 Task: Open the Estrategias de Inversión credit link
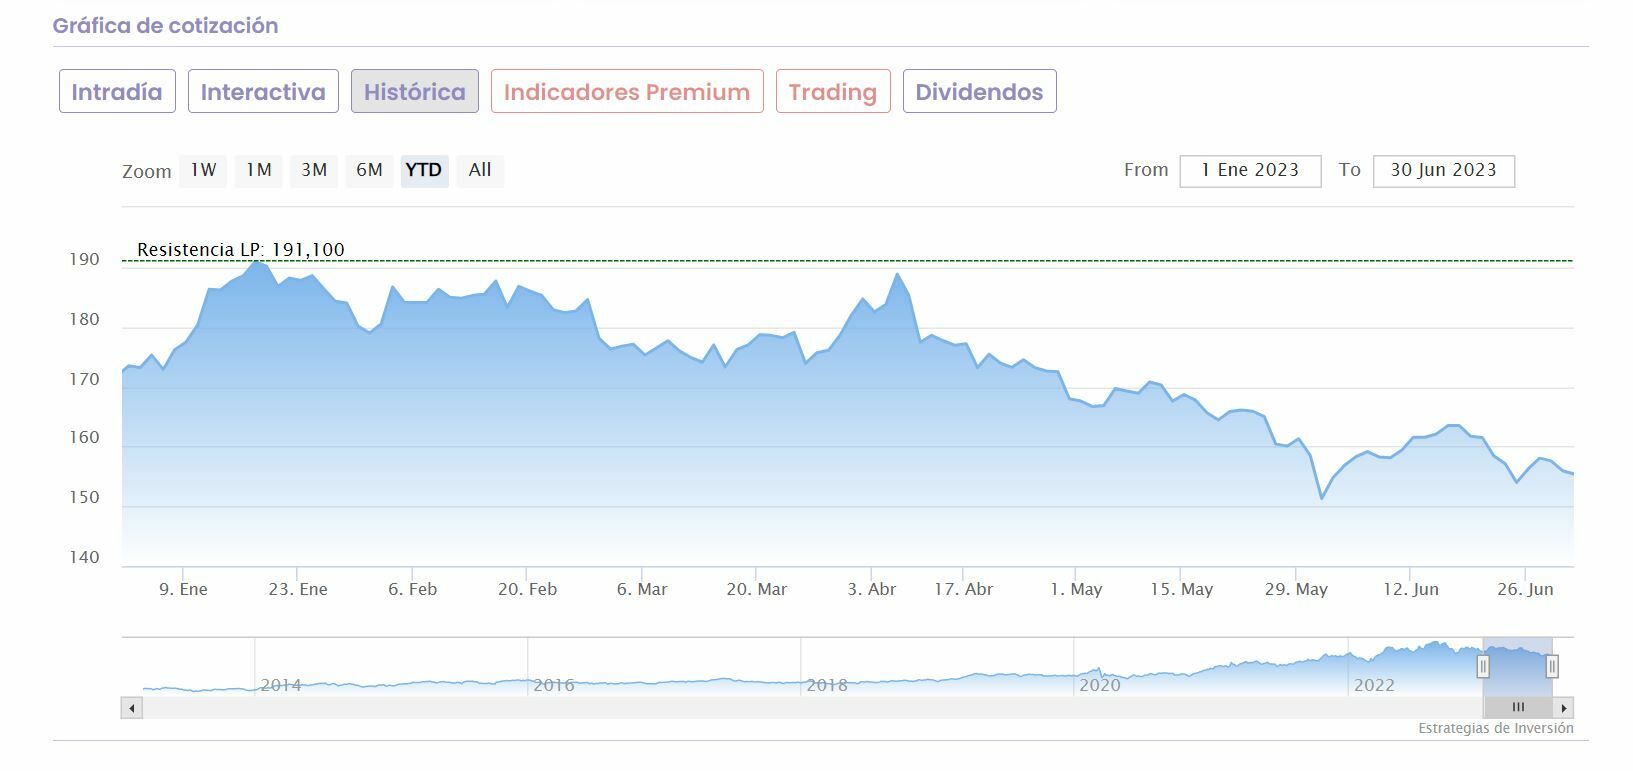1495,729
